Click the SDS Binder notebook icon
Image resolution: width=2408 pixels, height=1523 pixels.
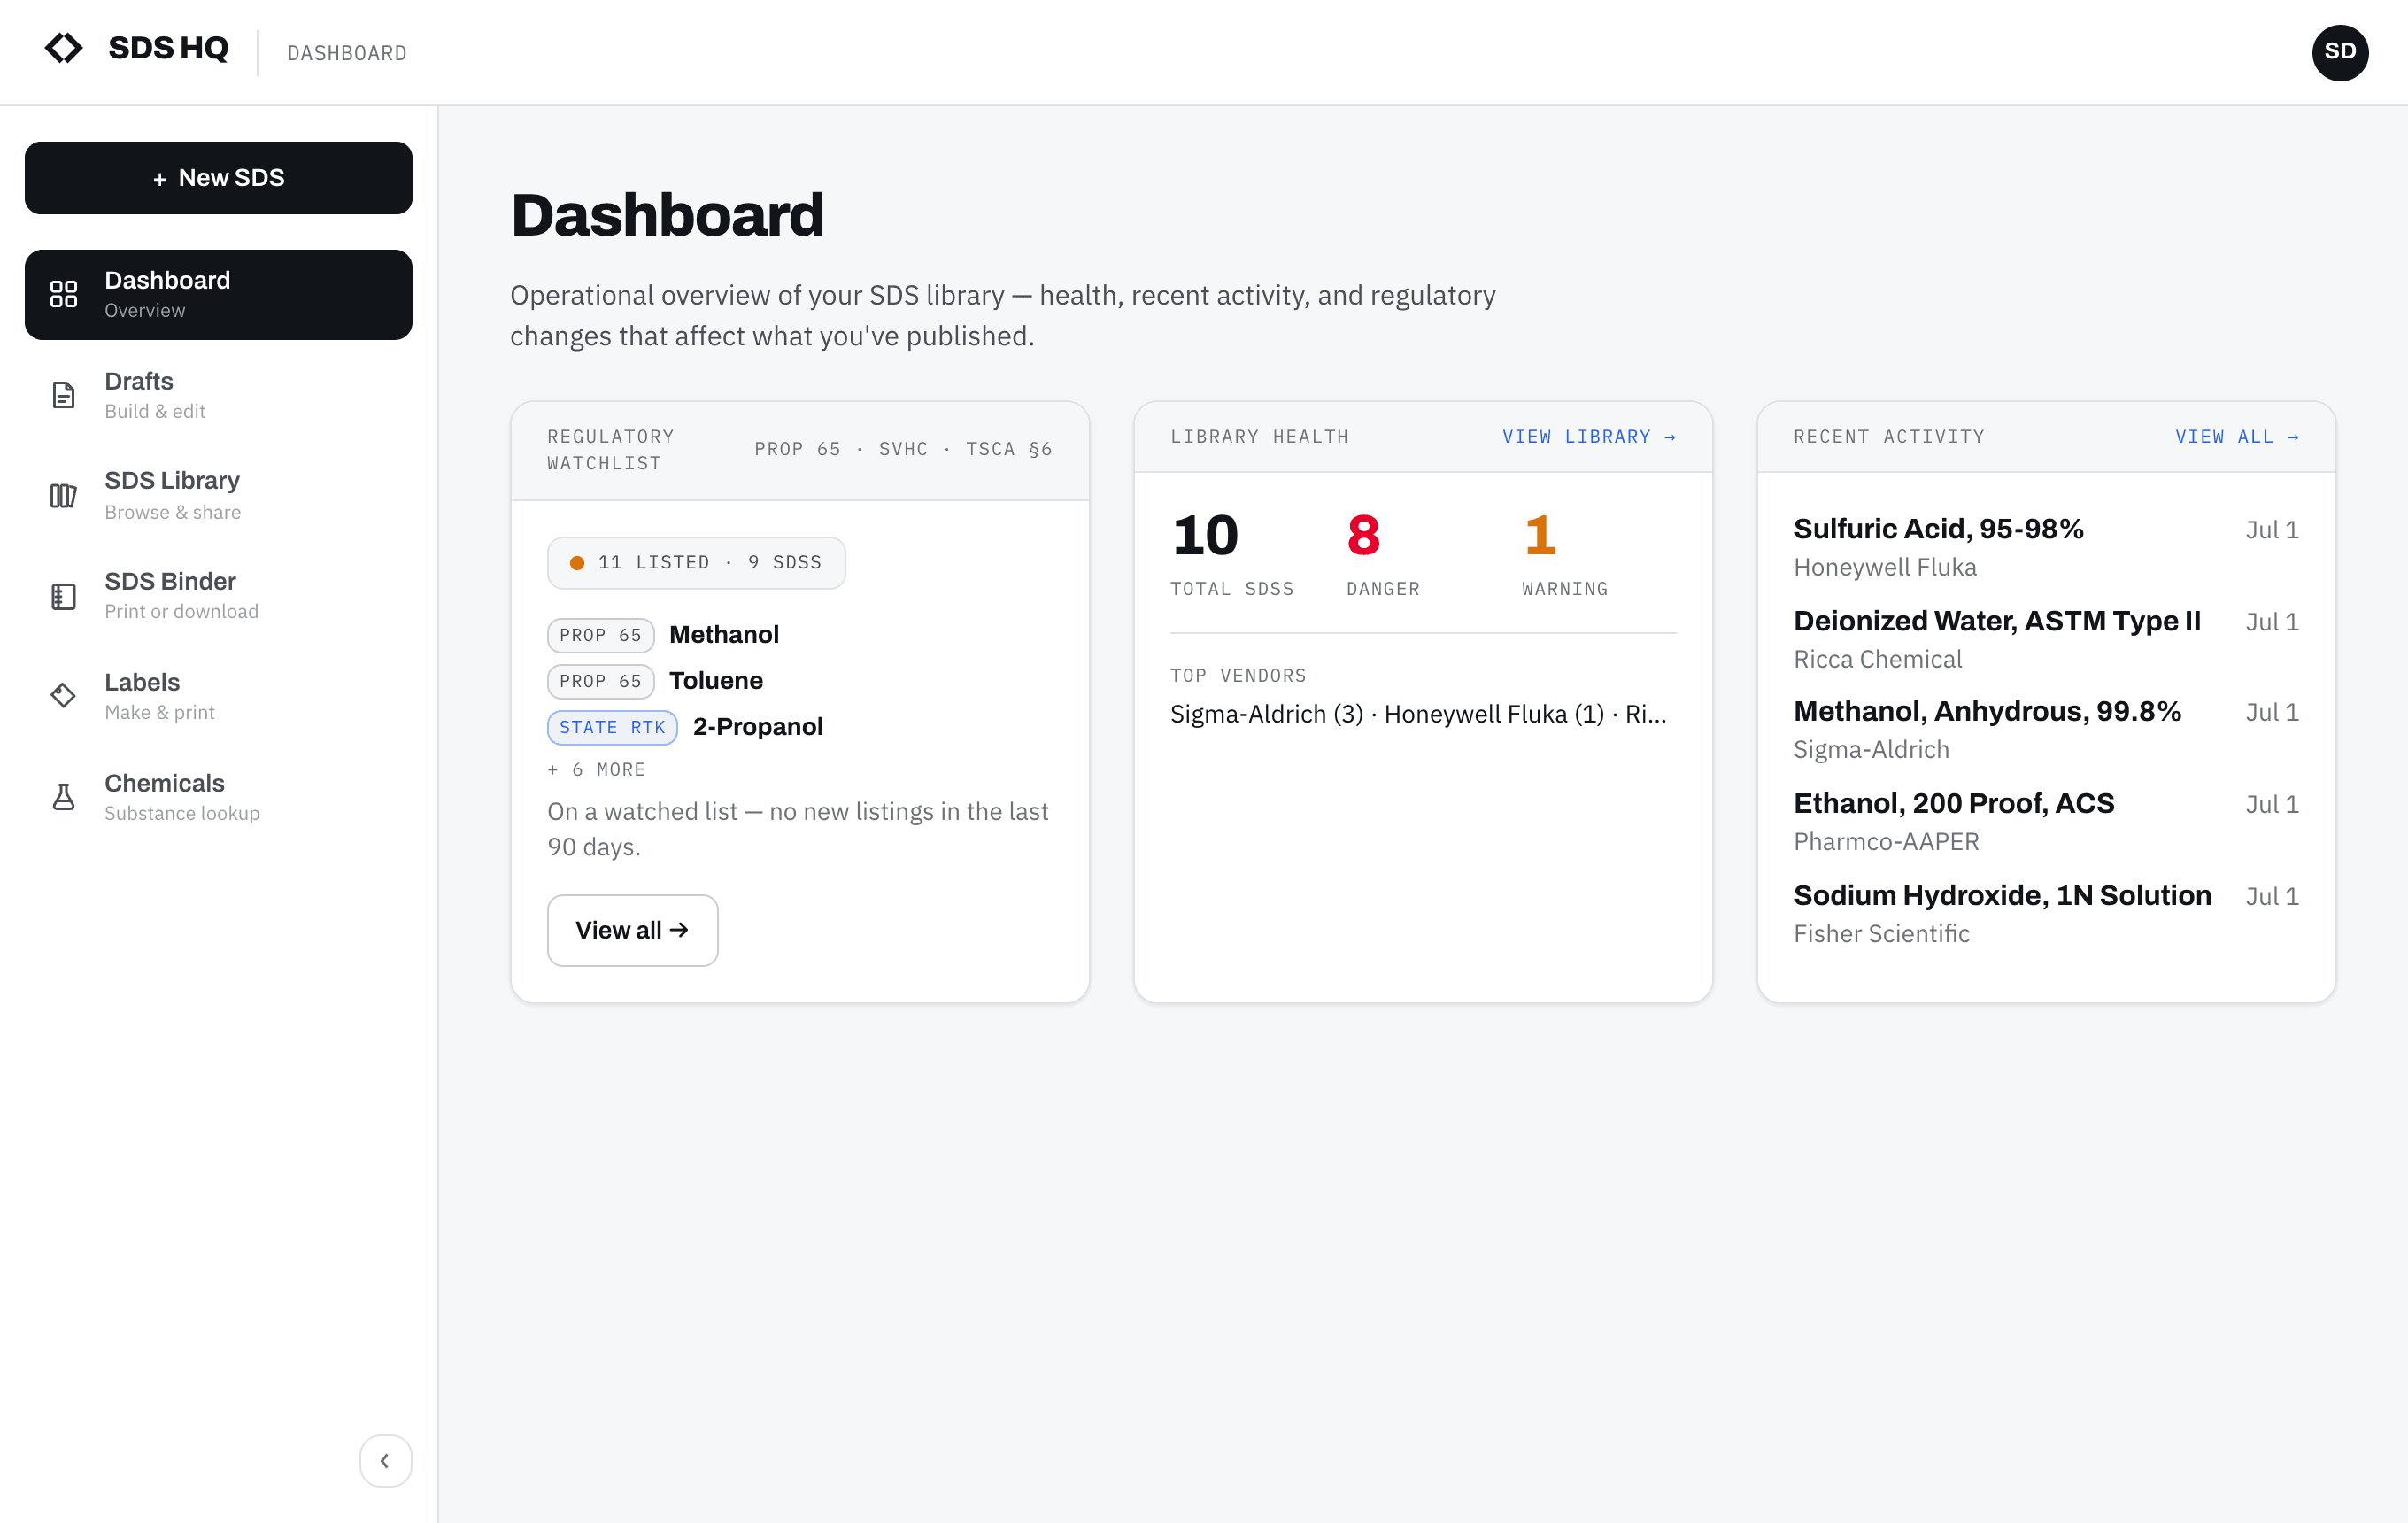[64, 596]
